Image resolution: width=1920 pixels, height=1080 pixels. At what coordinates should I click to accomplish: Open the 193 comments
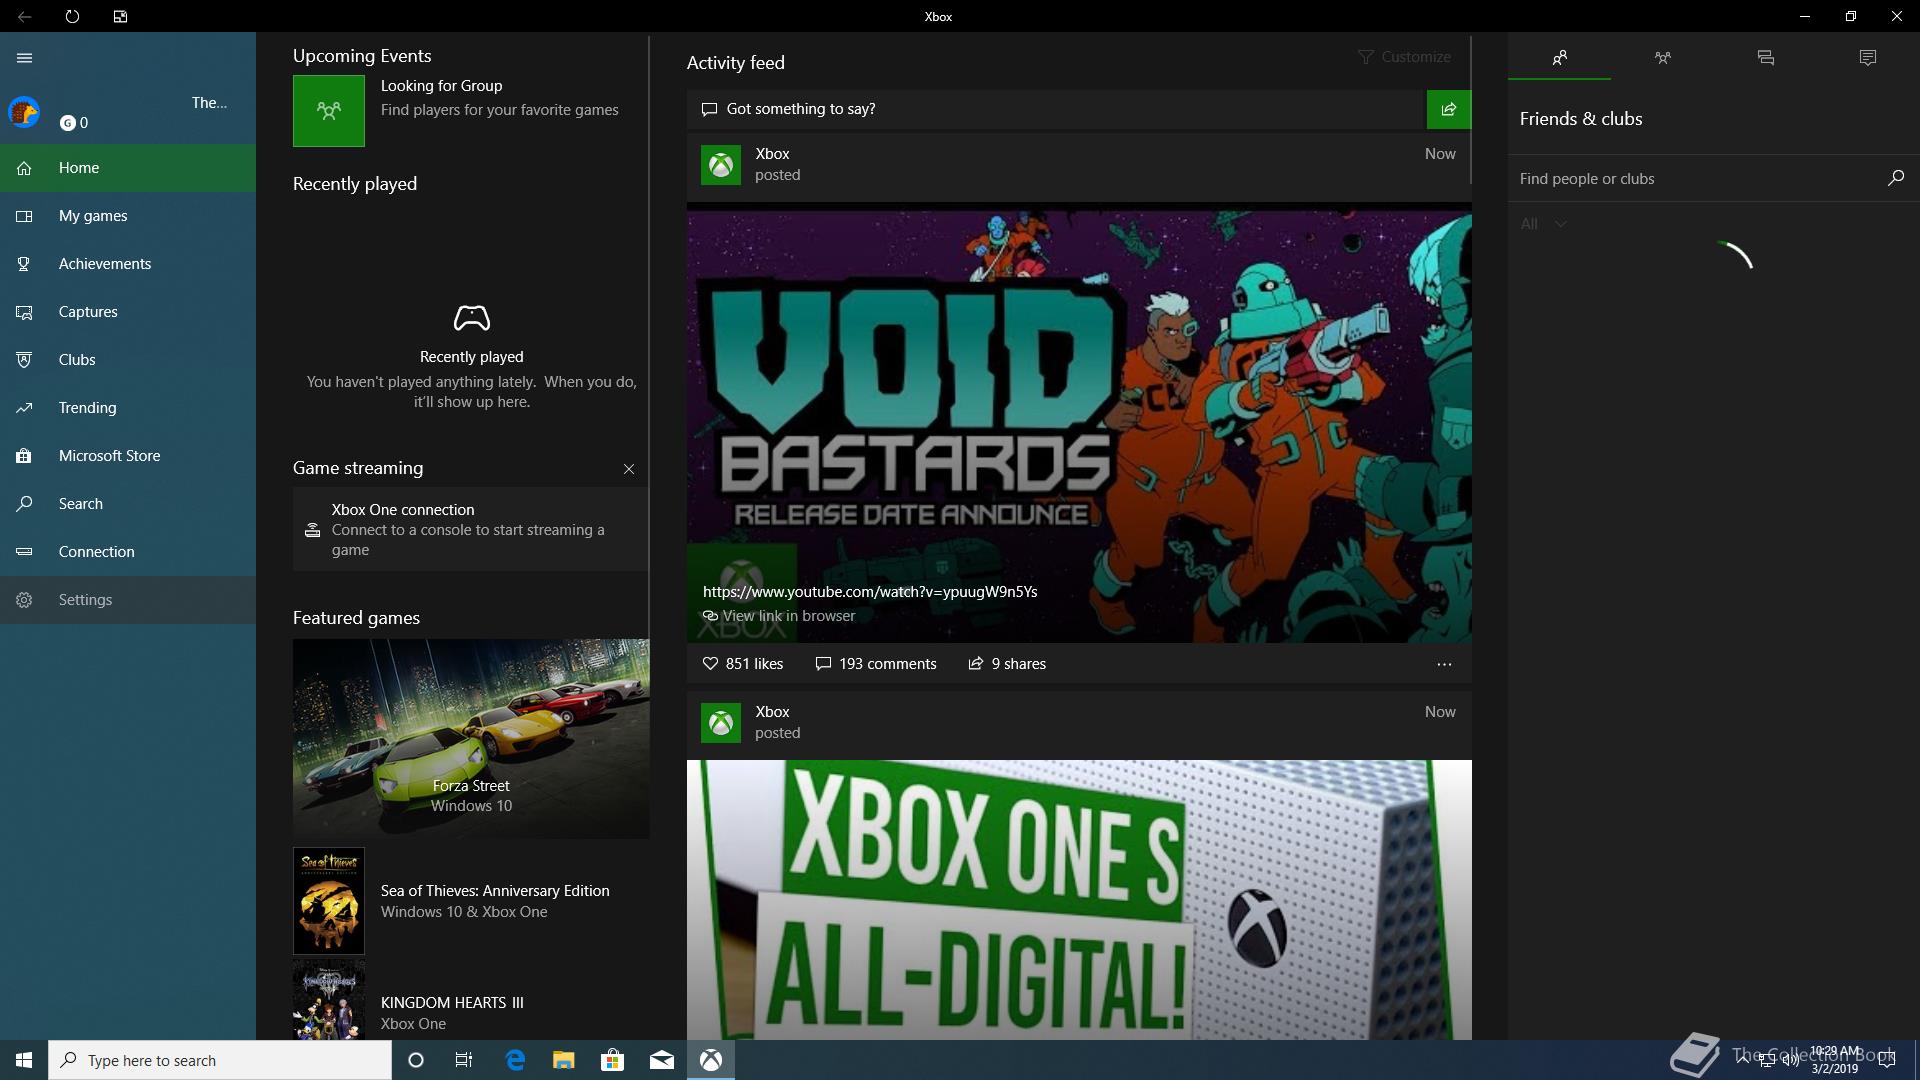(x=876, y=664)
